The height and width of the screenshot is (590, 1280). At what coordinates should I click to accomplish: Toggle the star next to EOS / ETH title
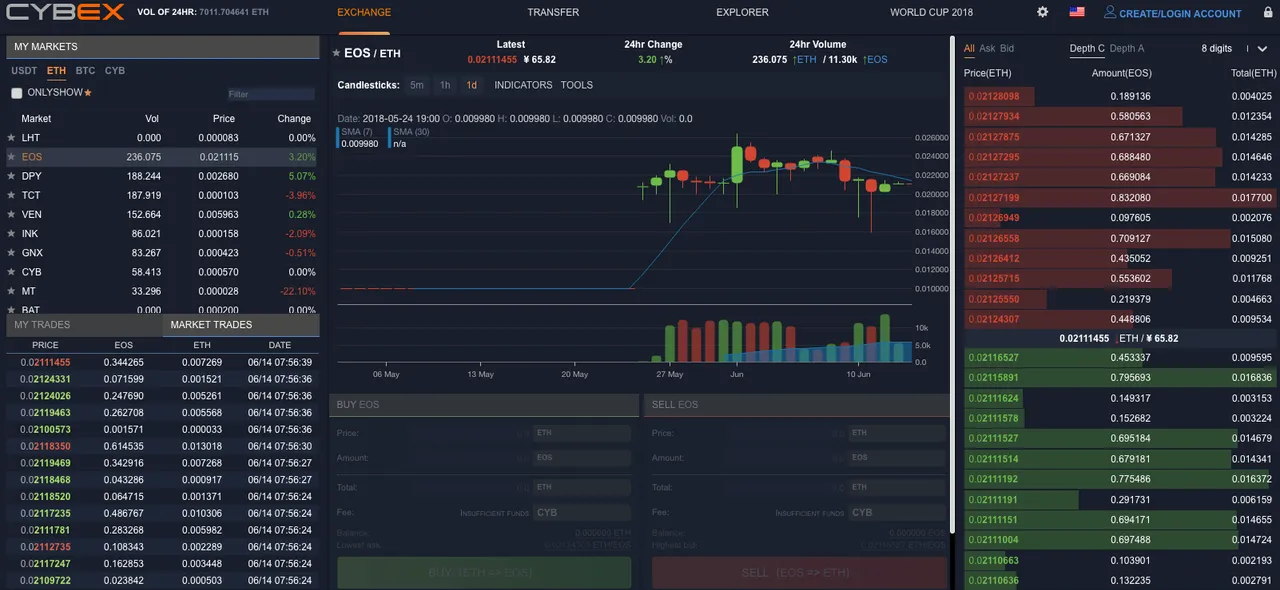336,53
